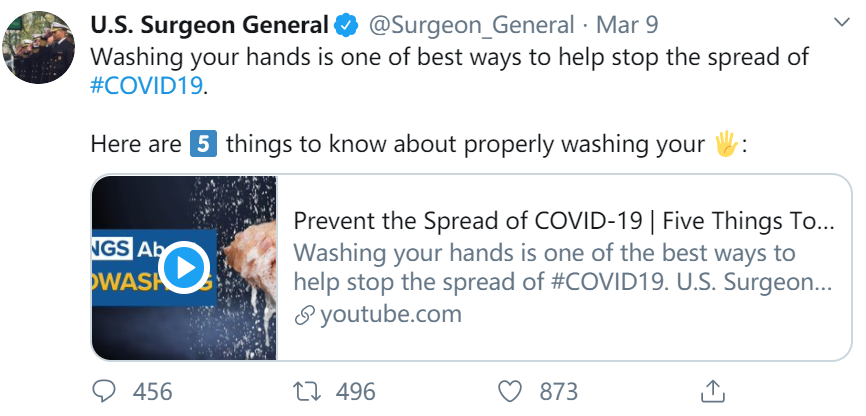
Task: Click the 873 likes count
Action: (x=558, y=392)
